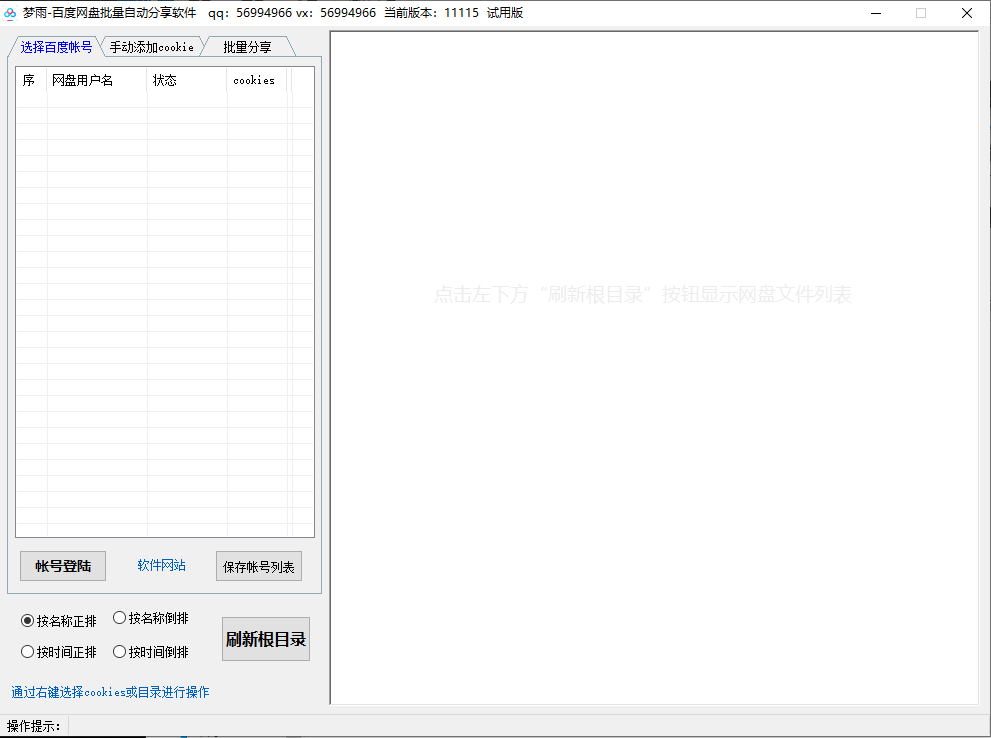Switch to the 批量分享 tab
This screenshot has width=991, height=738.
[x=247, y=47]
